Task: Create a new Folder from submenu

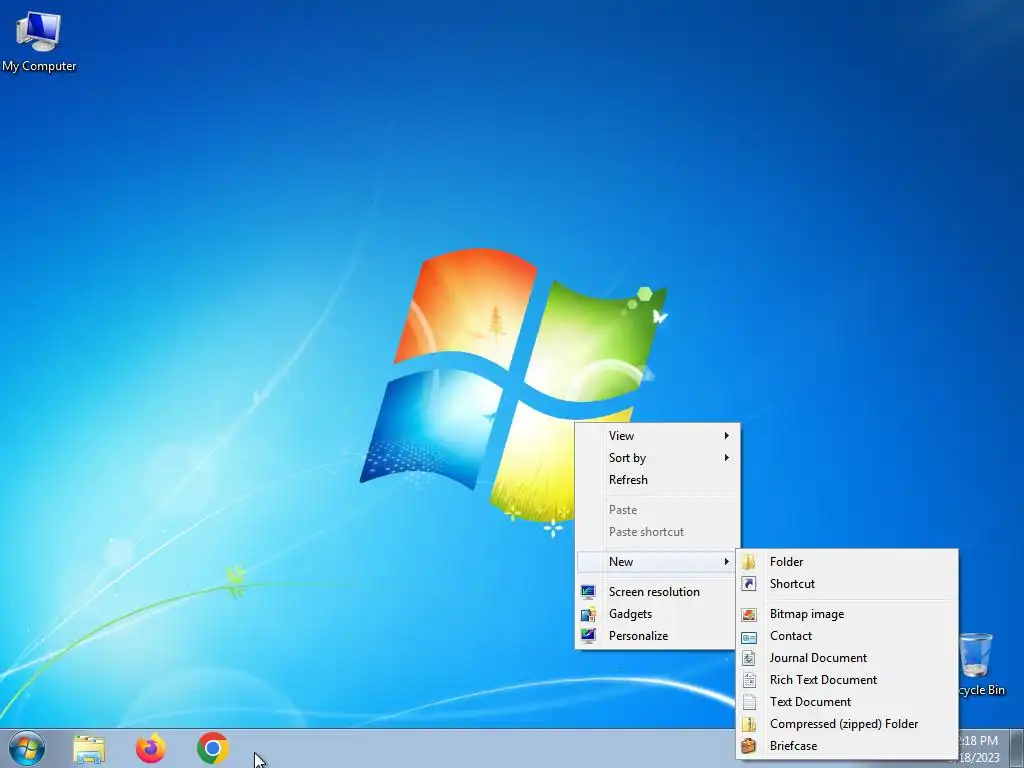Action: 847,562
